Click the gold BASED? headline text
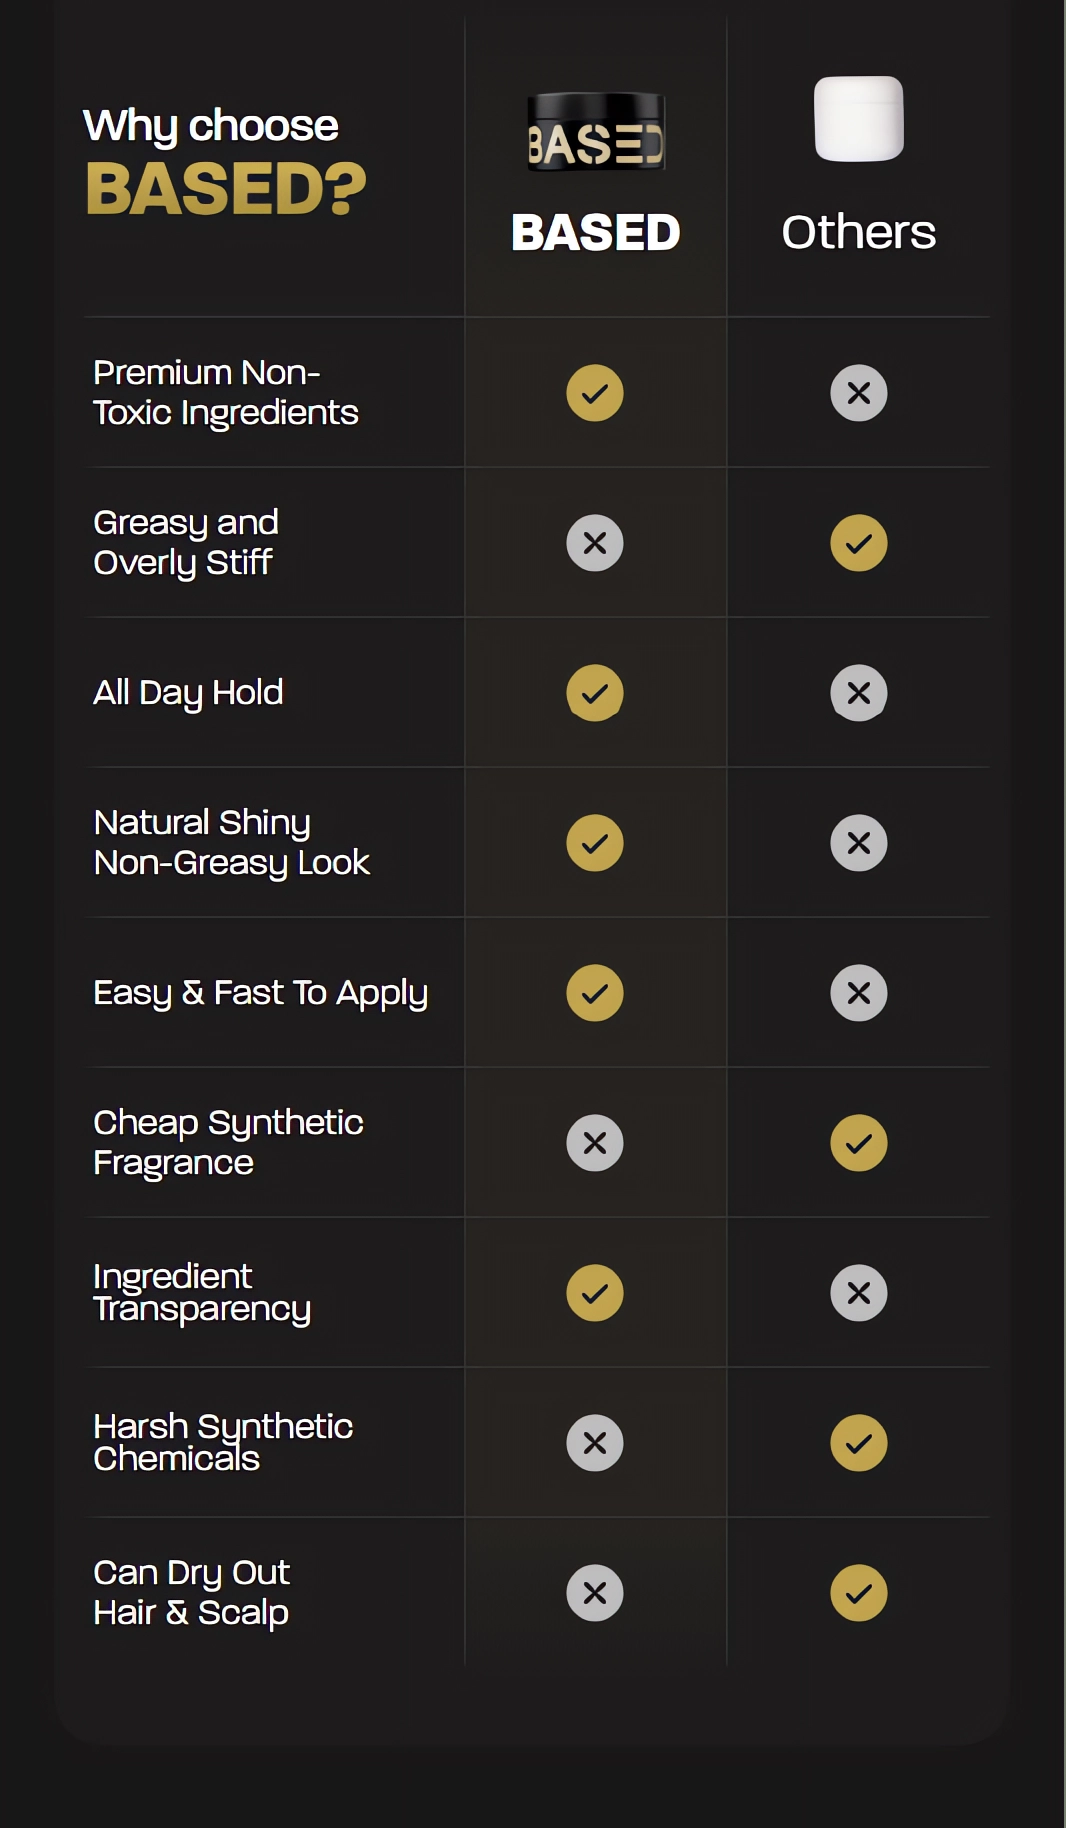The height and width of the screenshot is (1828, 1066). coord(226,189)
